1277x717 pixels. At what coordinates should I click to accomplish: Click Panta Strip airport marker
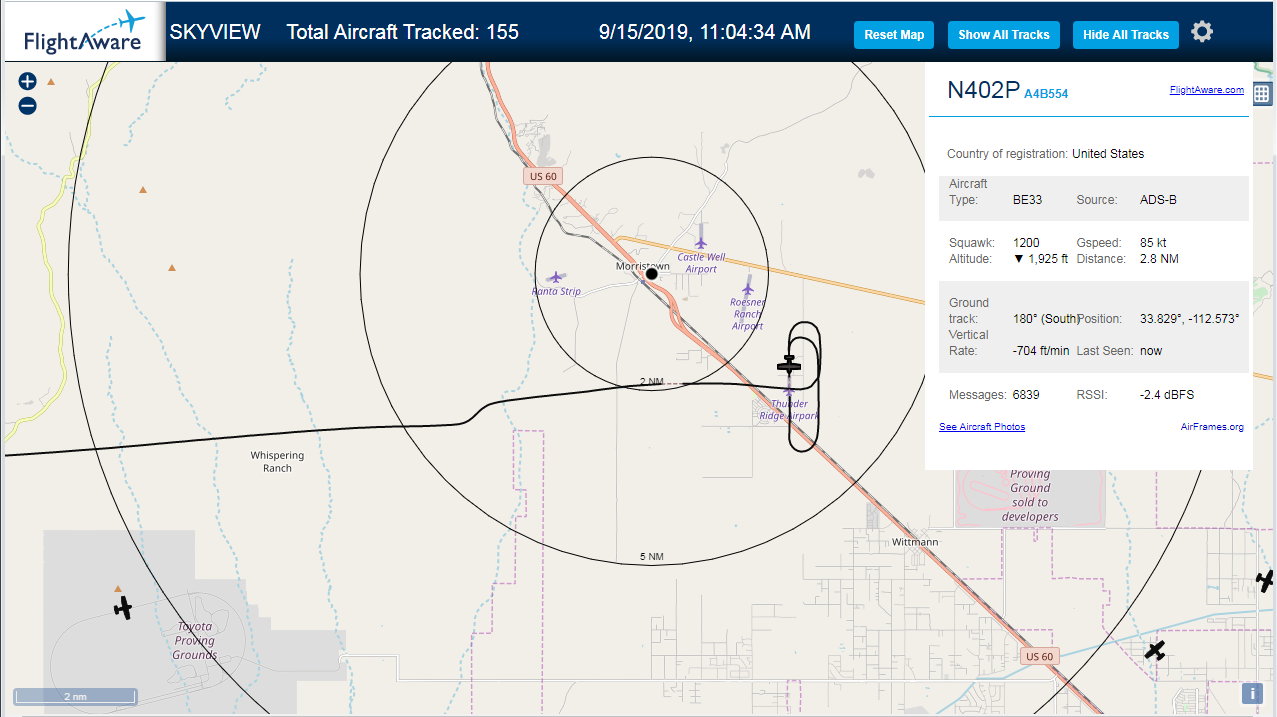tap(556, 277)
